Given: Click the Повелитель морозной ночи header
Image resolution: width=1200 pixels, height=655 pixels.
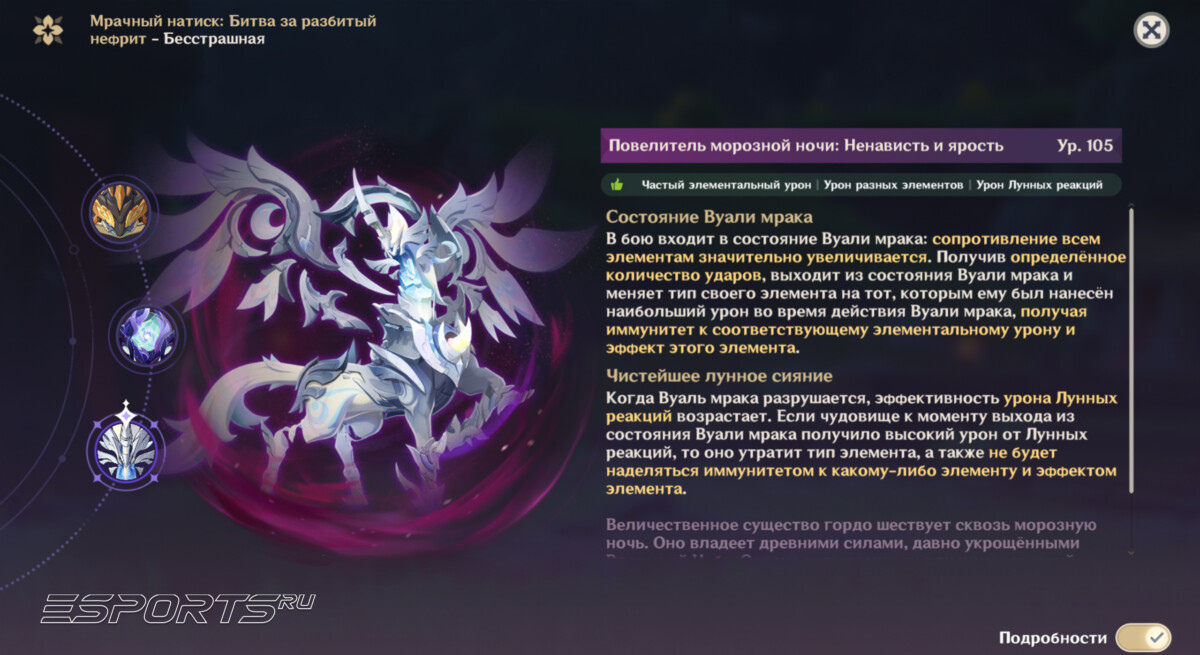Looking at the screenshot, I should tap(805, 146).
